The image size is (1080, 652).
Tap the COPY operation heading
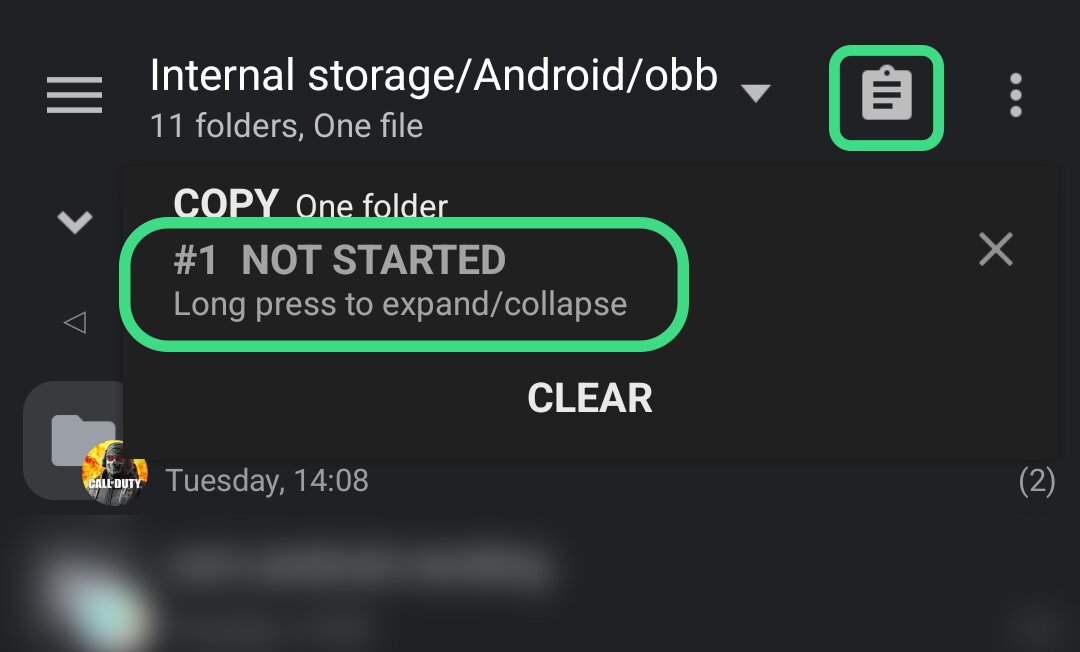[226, 204]
